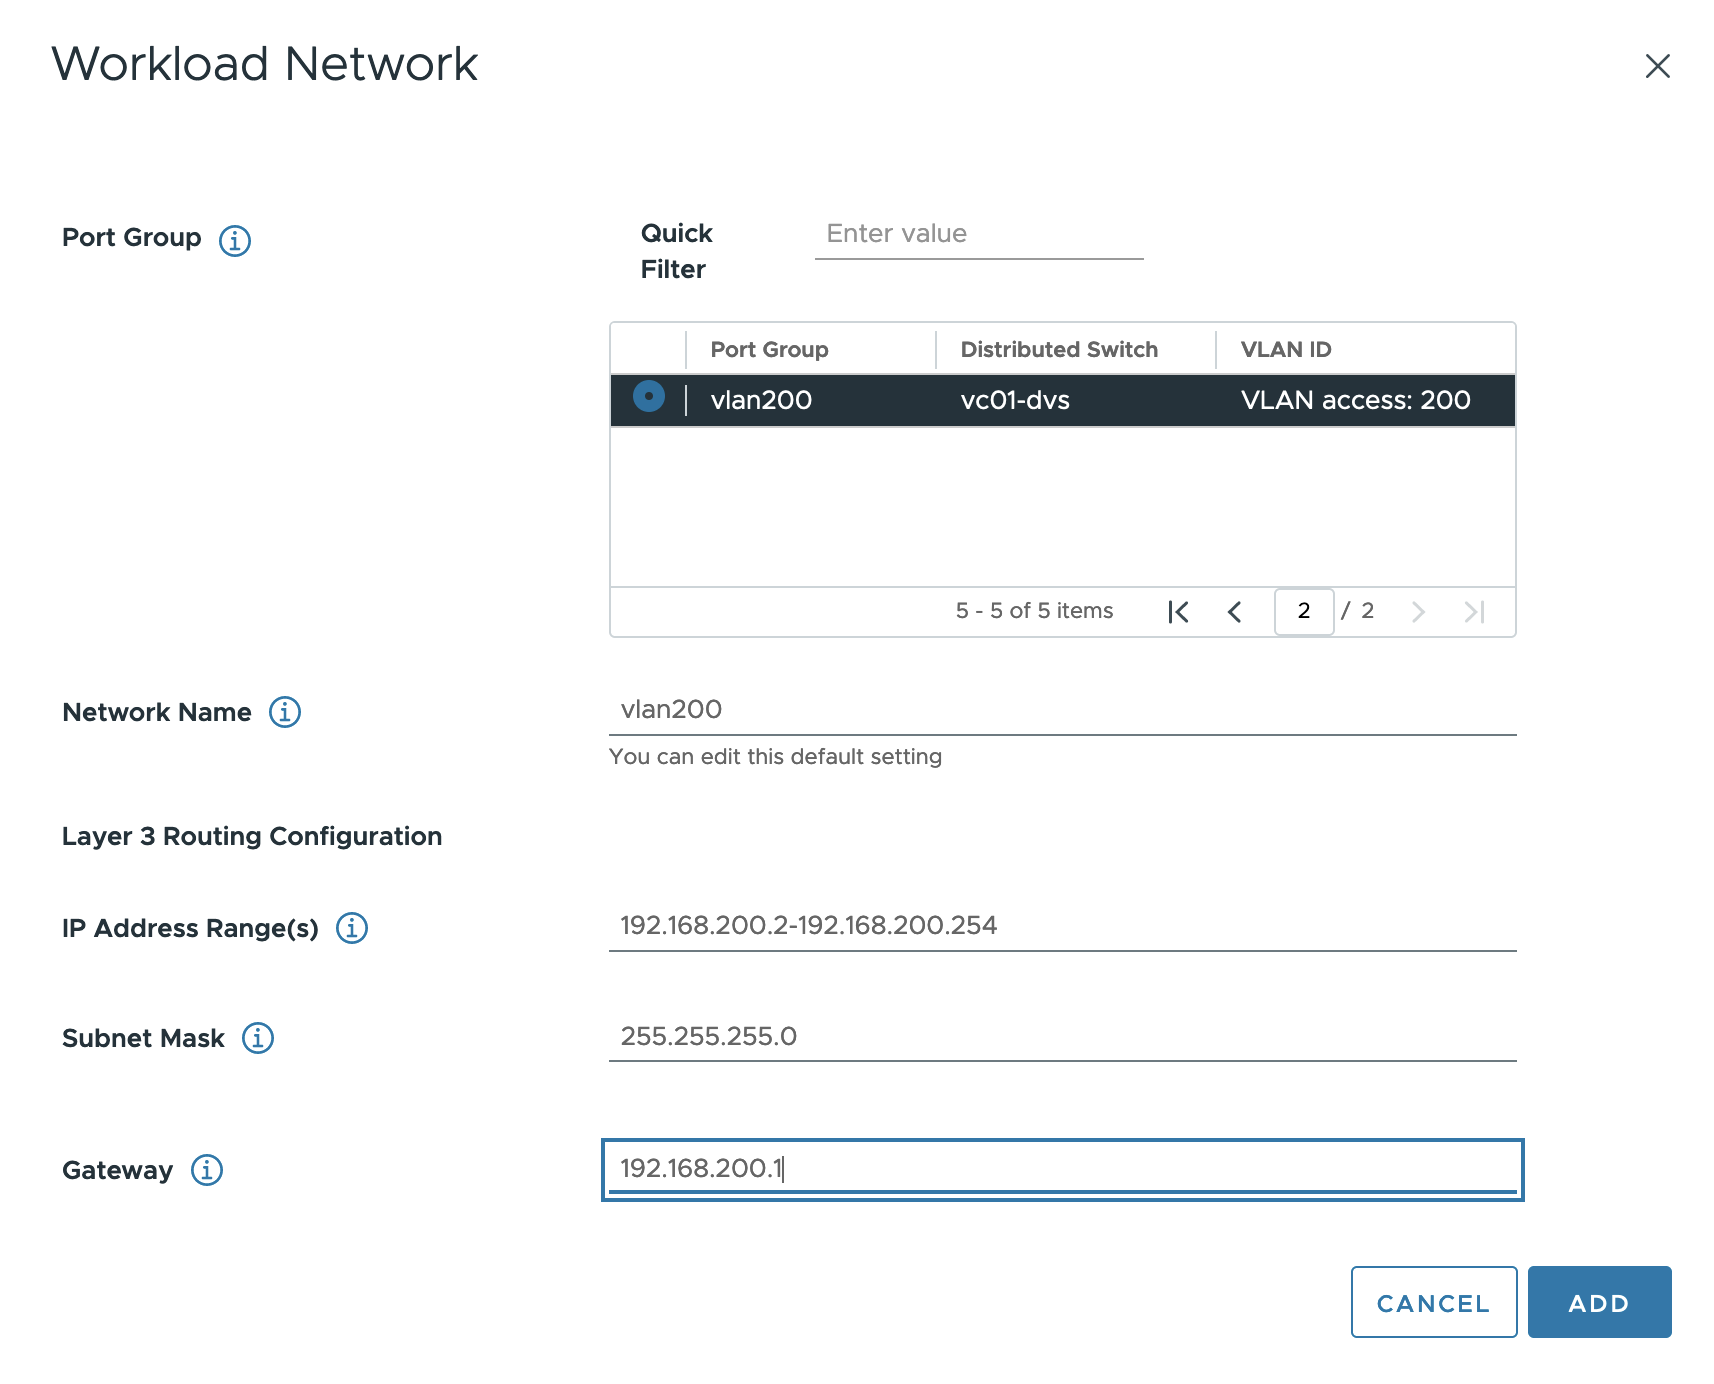The height and width of the screenshot is (1384, 1714).
Task: Go to last page of port groups
Action: [x=1474, y=612]
